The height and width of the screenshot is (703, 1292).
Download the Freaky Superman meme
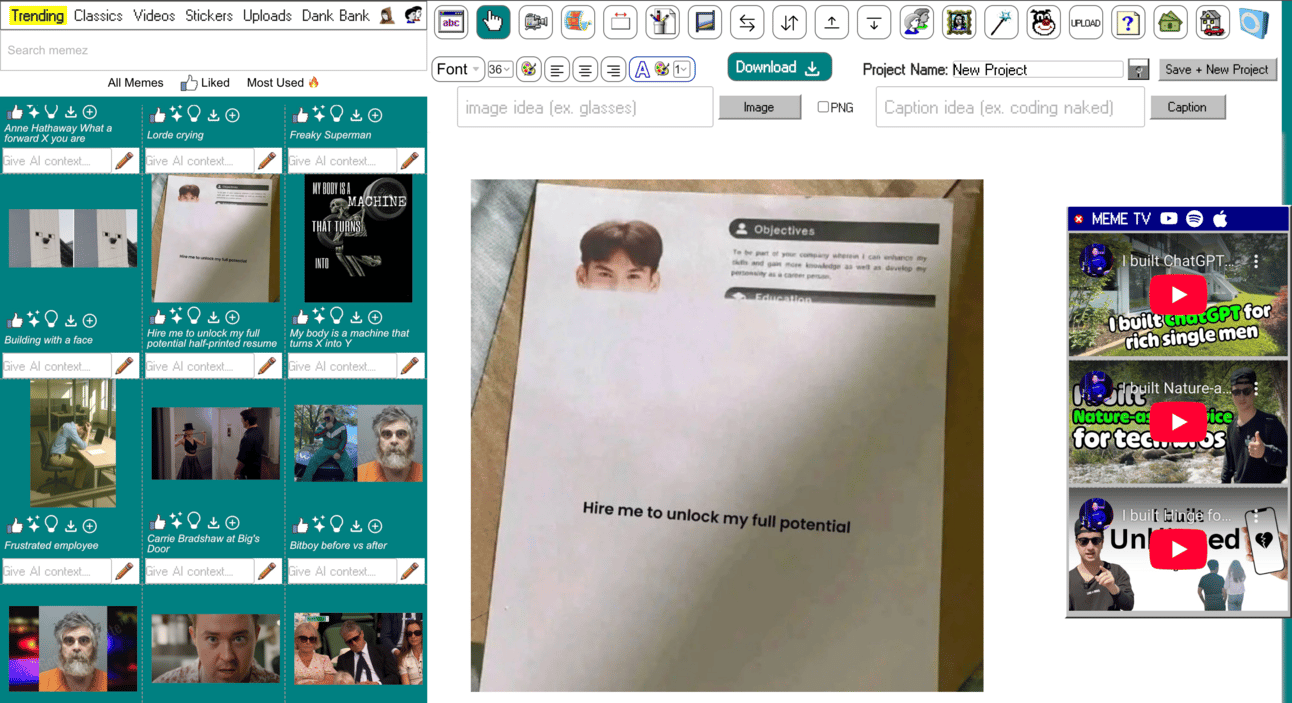[x=356, y=115]
